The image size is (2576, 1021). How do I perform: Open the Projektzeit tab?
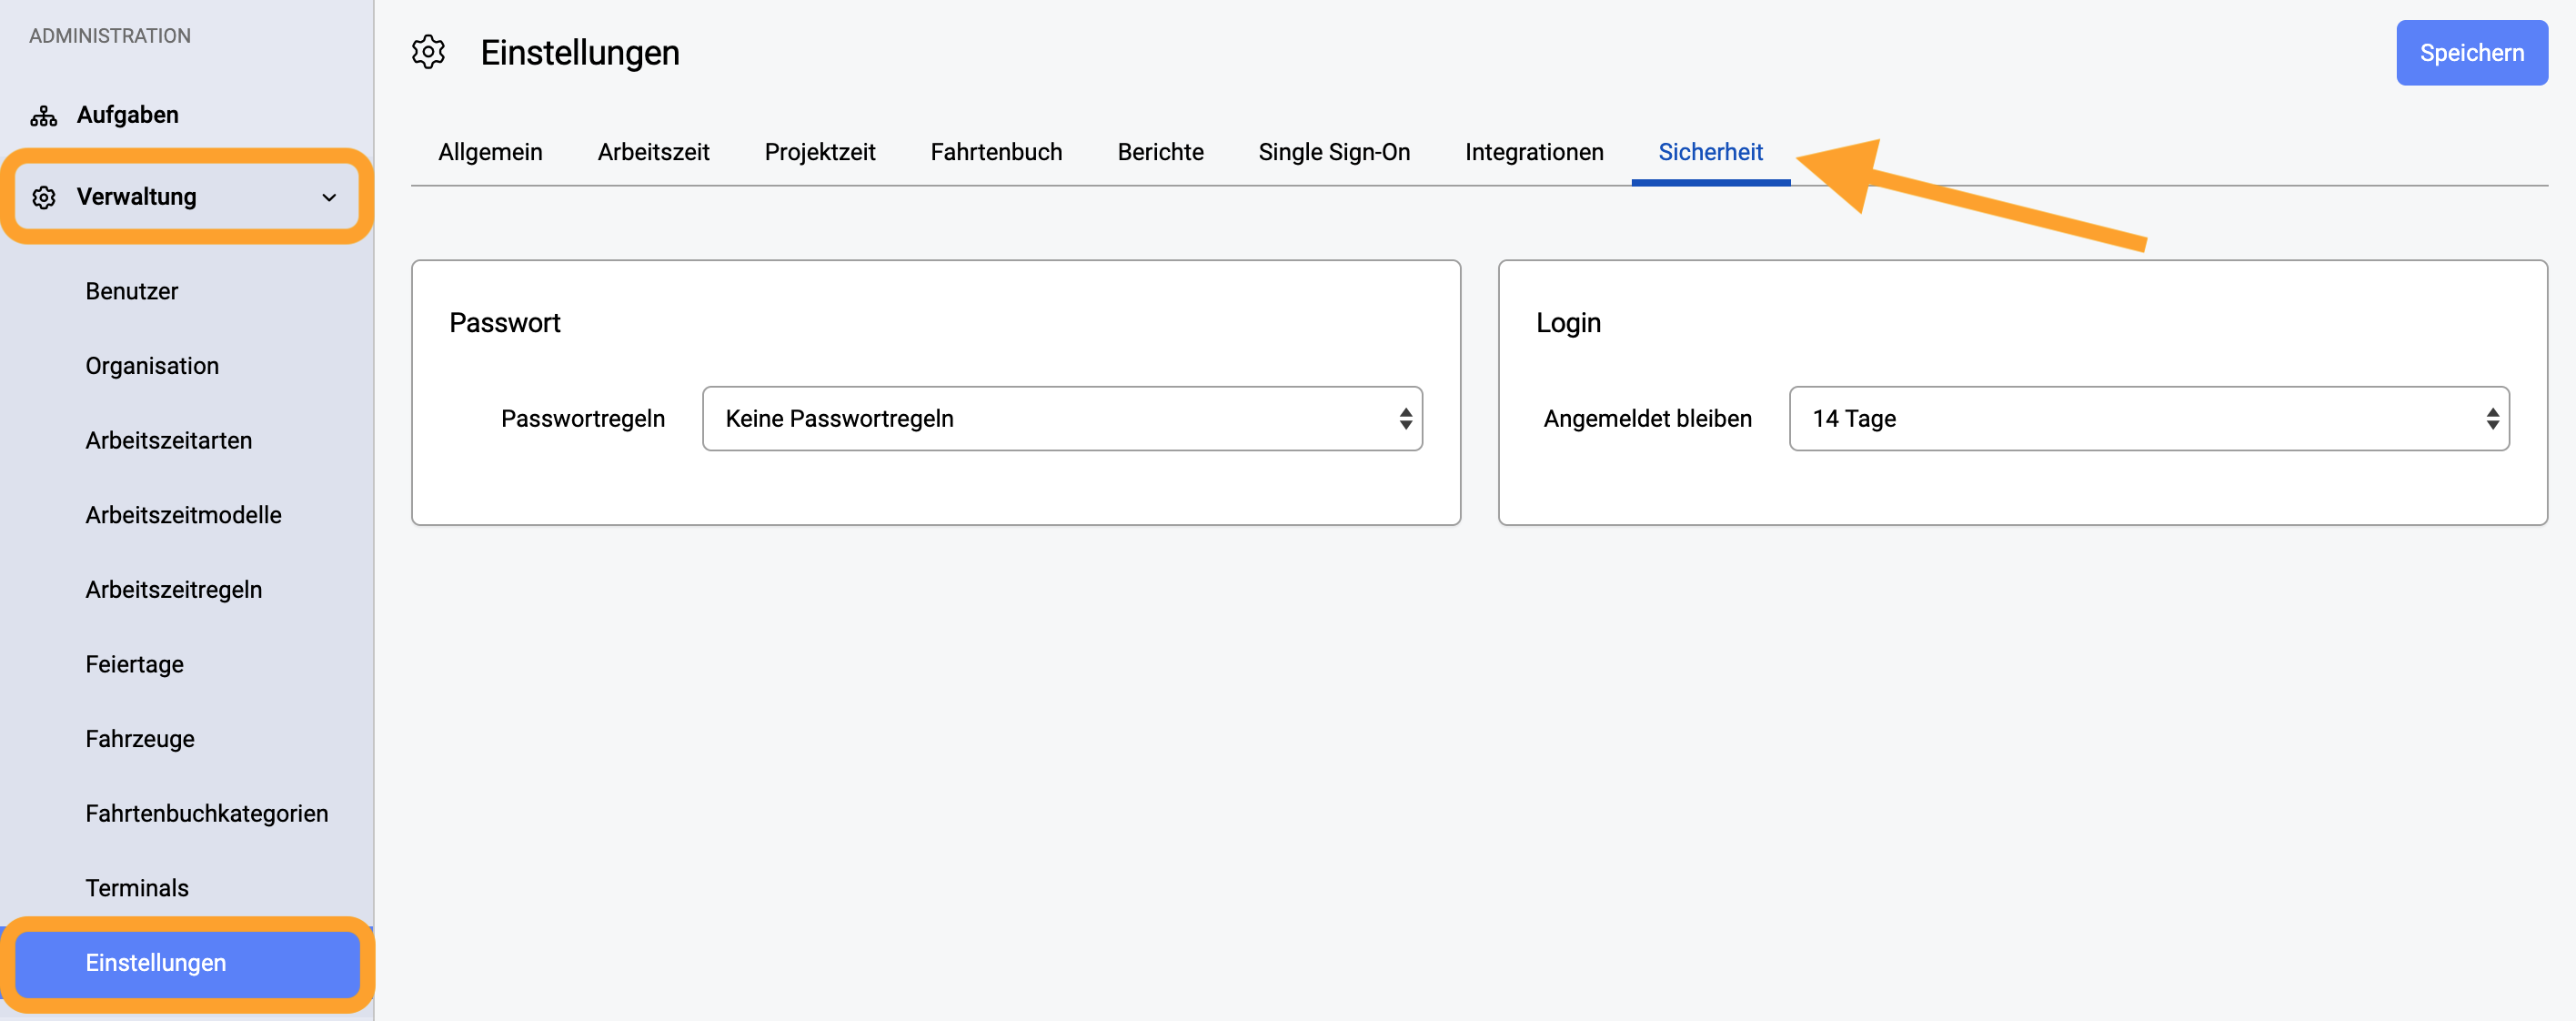[x=819, y=152]
